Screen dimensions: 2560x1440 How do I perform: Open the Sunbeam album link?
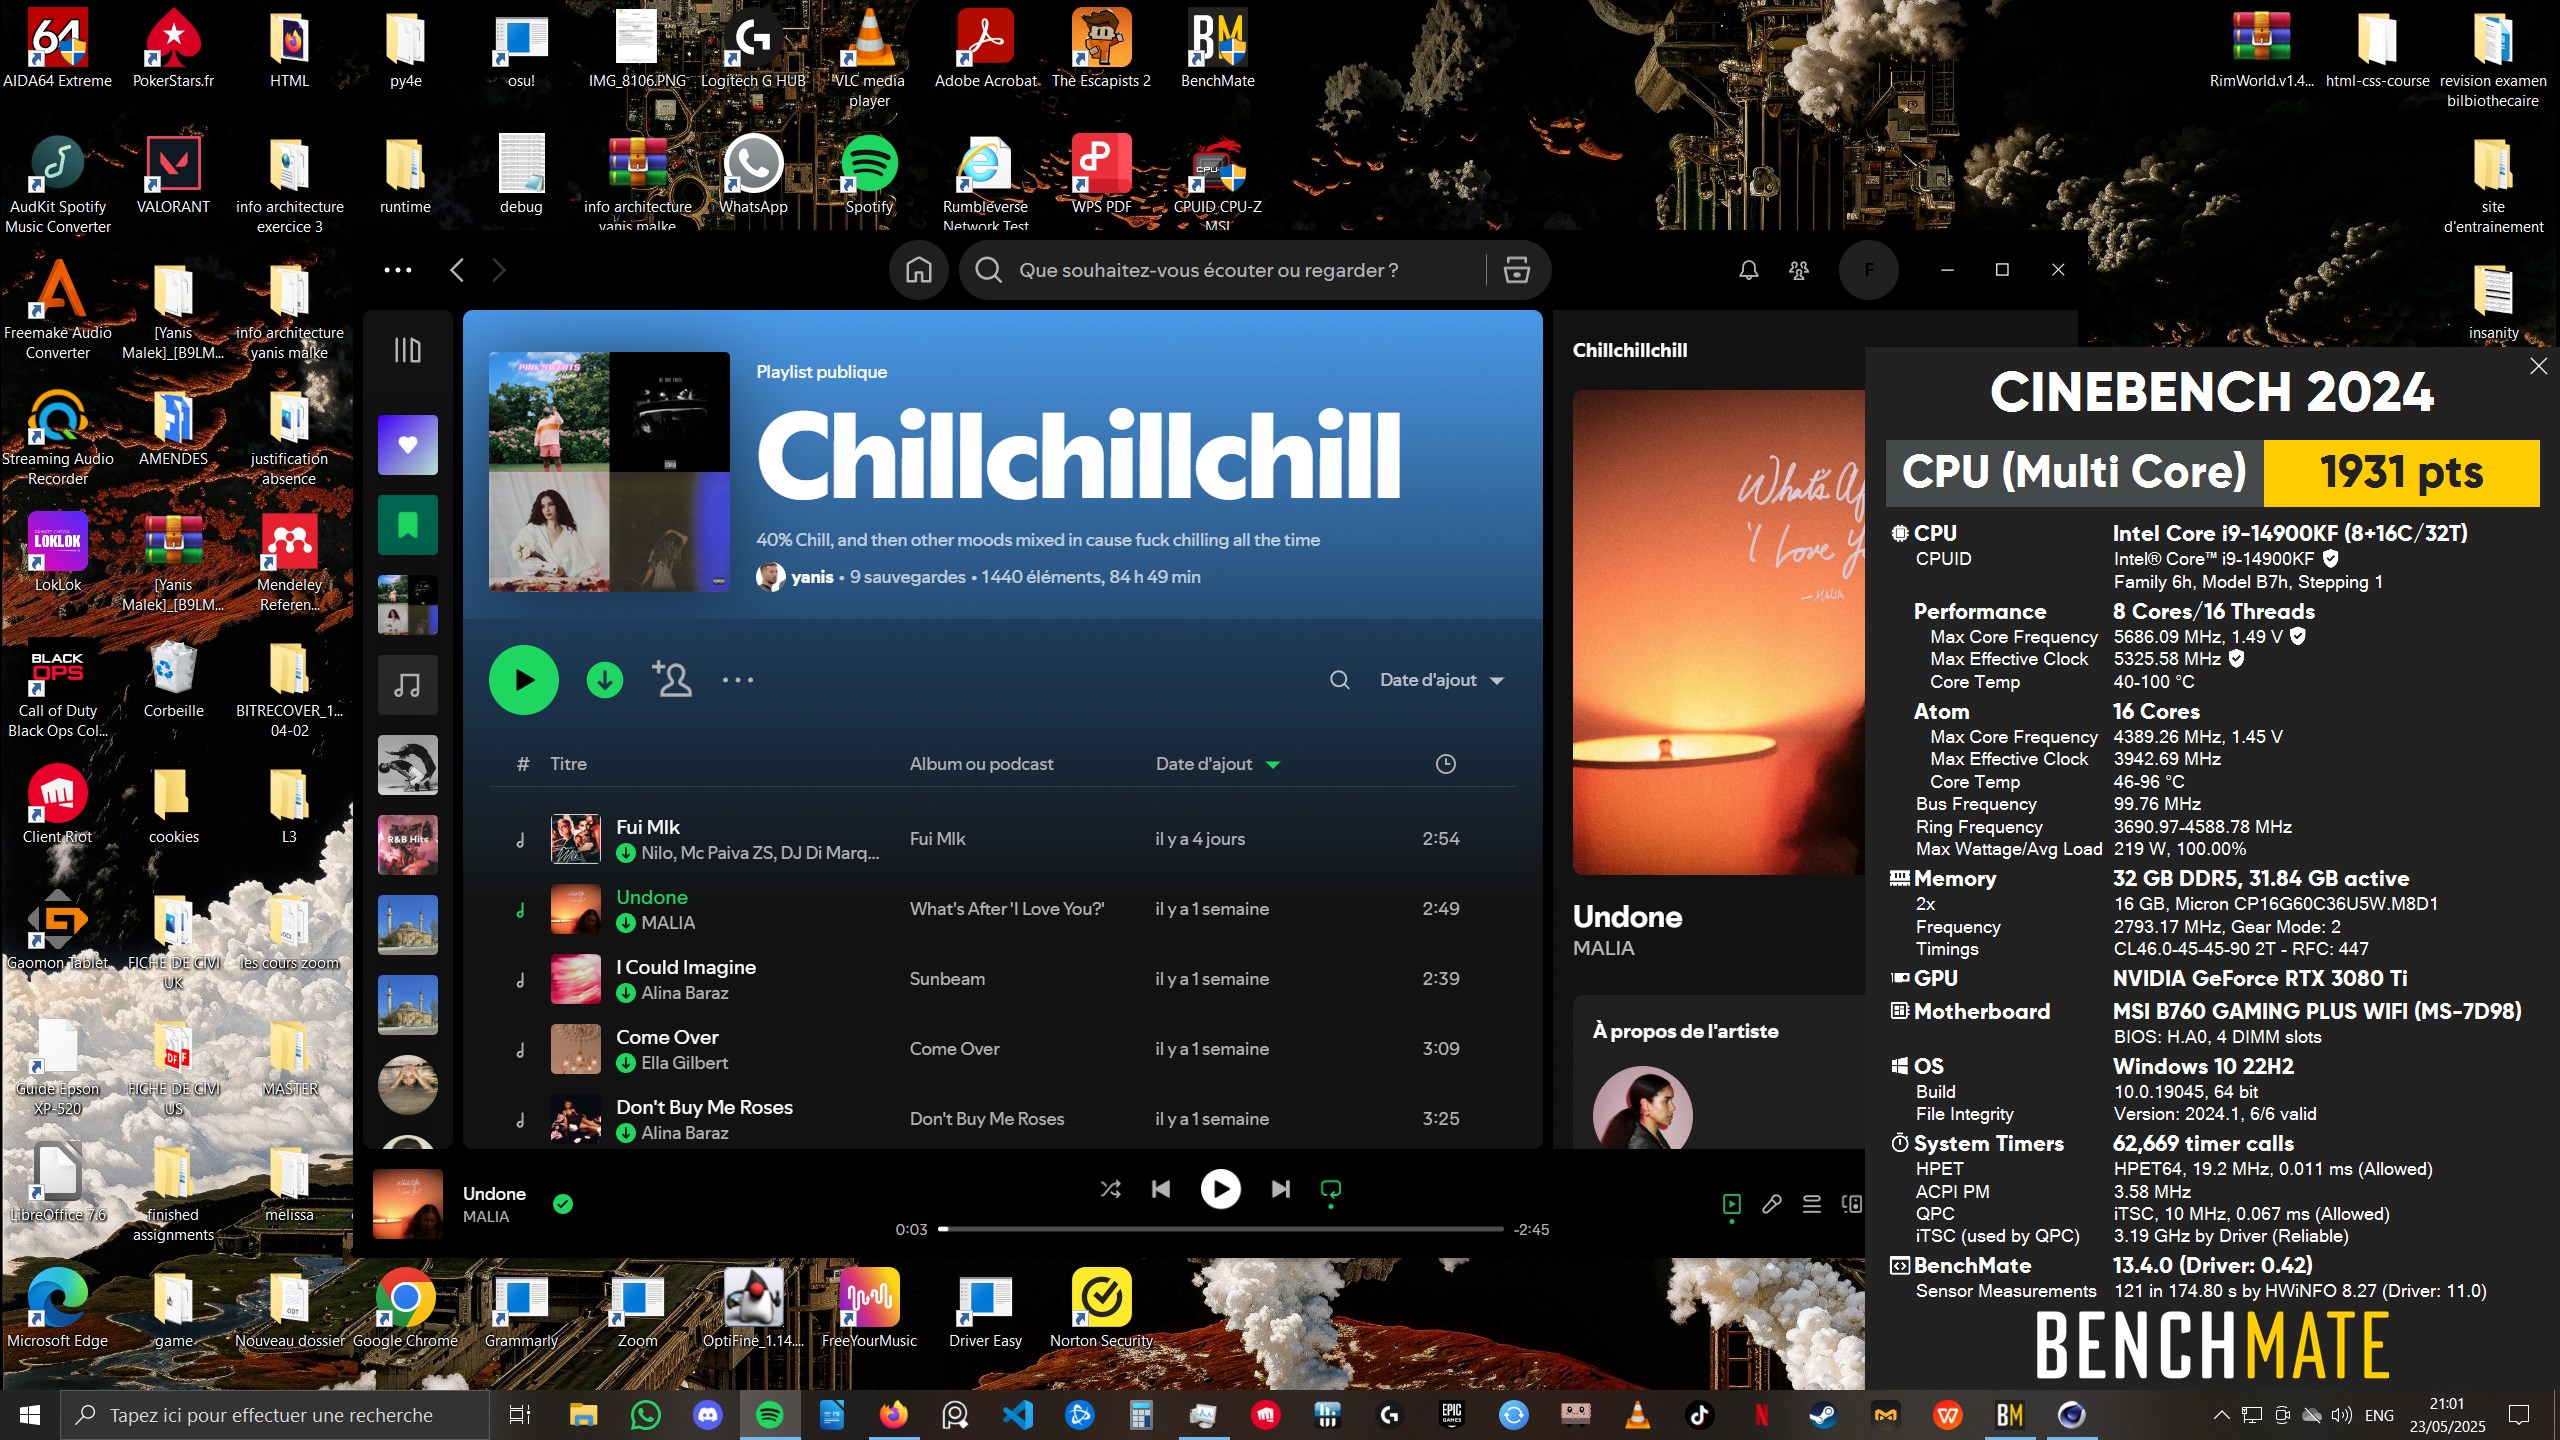[947, 979]
